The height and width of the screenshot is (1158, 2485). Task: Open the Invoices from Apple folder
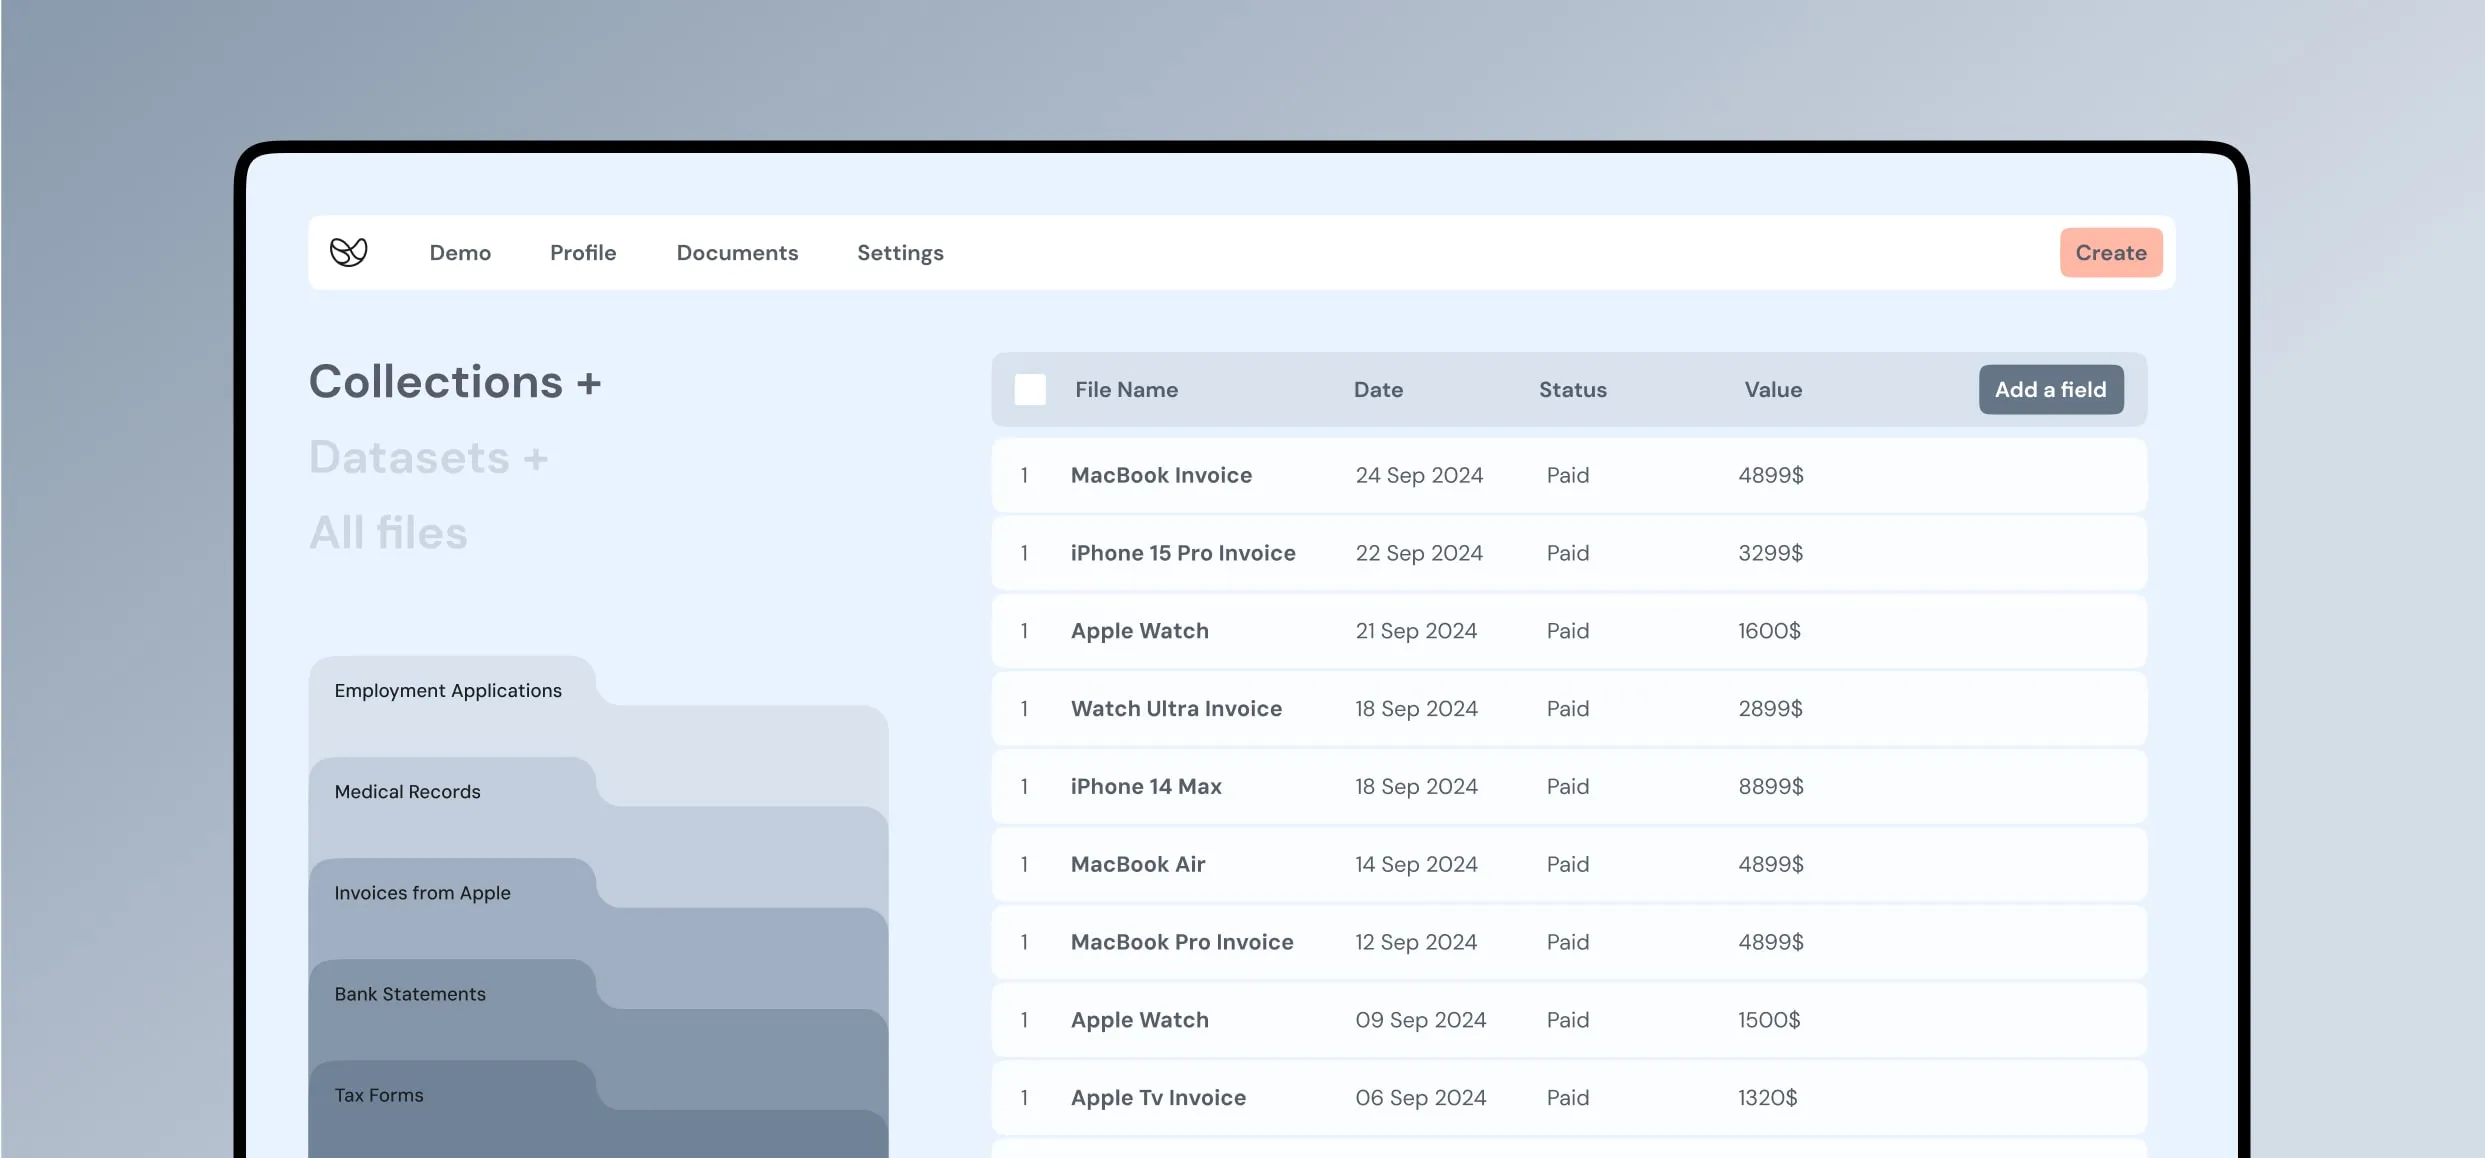(422, 892)
